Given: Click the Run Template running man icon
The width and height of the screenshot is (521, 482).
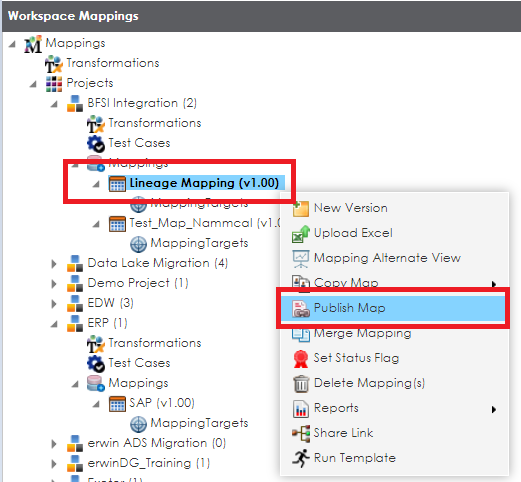Looking at the screenshot, I should (x=301, y=458).
